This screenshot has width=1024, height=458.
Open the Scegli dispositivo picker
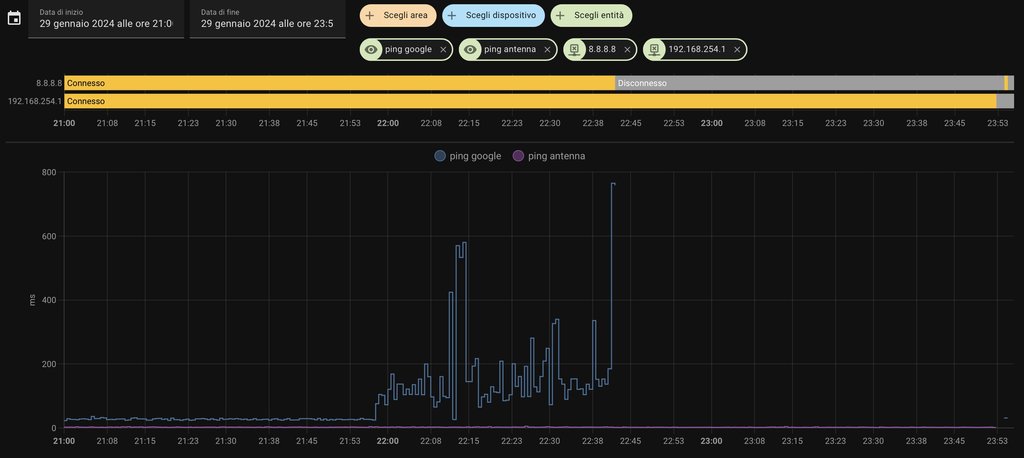[493, 15]
